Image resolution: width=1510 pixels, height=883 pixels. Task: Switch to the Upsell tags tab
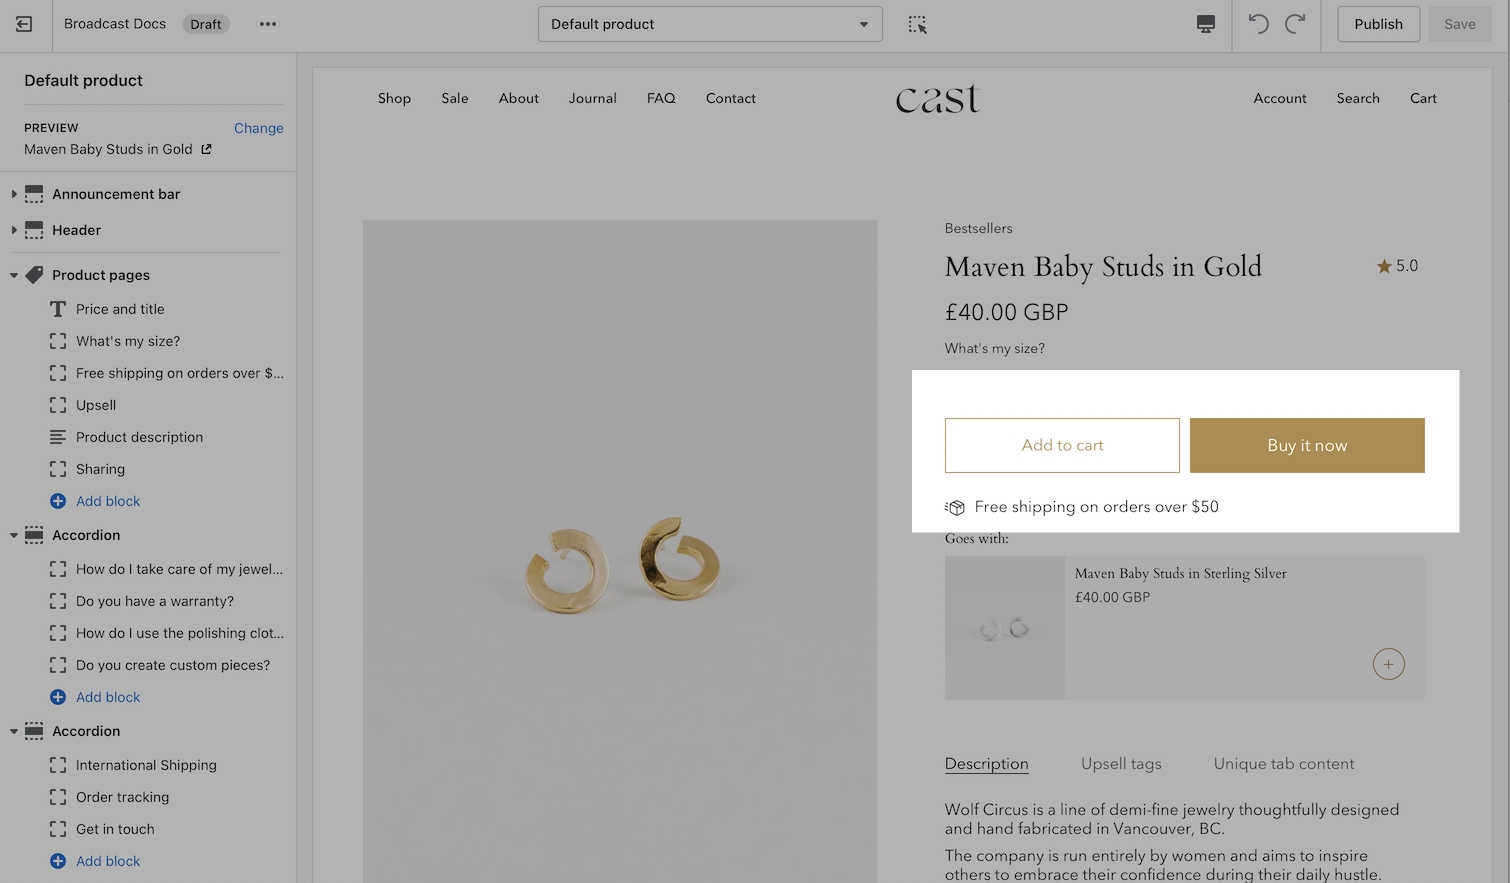pos(1121,764)
